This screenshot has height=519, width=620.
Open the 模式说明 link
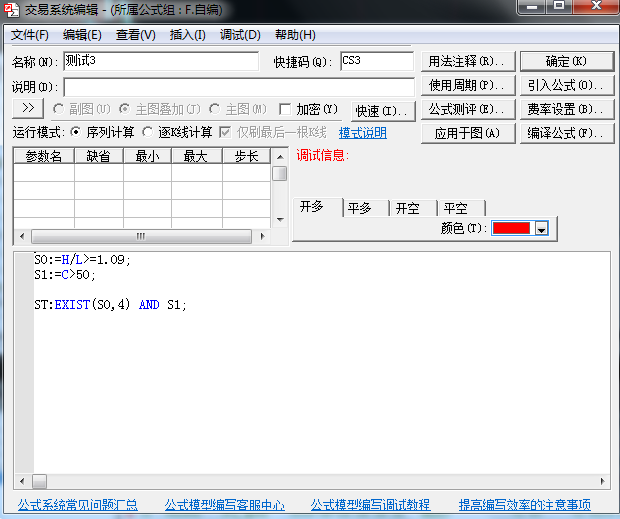pos(363,133)
